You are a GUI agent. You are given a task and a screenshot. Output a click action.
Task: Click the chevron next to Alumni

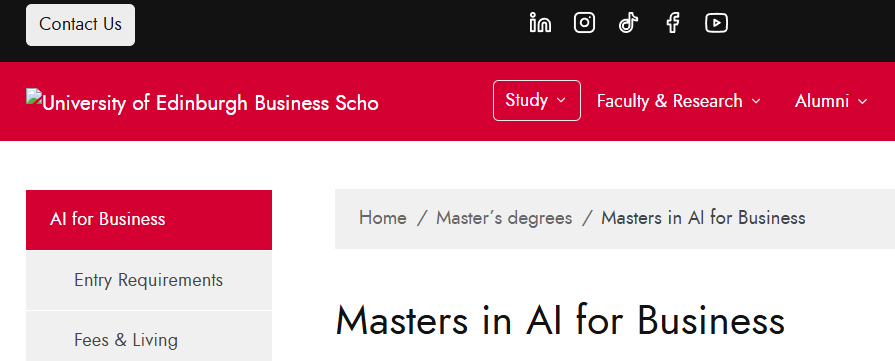(x=862, y=102)
